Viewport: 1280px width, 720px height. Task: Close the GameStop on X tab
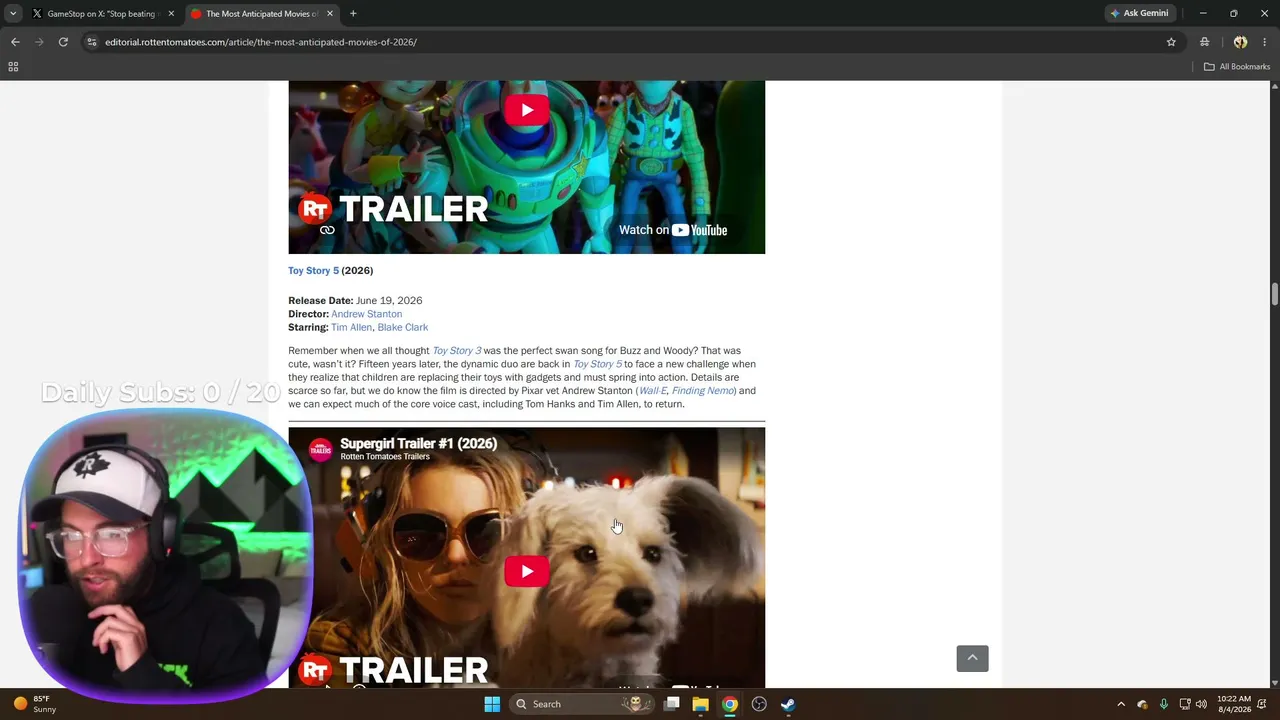(x=171, y=14)
